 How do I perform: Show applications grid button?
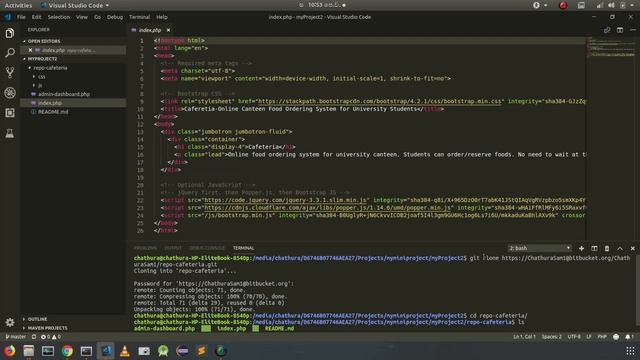coord(630,351)
